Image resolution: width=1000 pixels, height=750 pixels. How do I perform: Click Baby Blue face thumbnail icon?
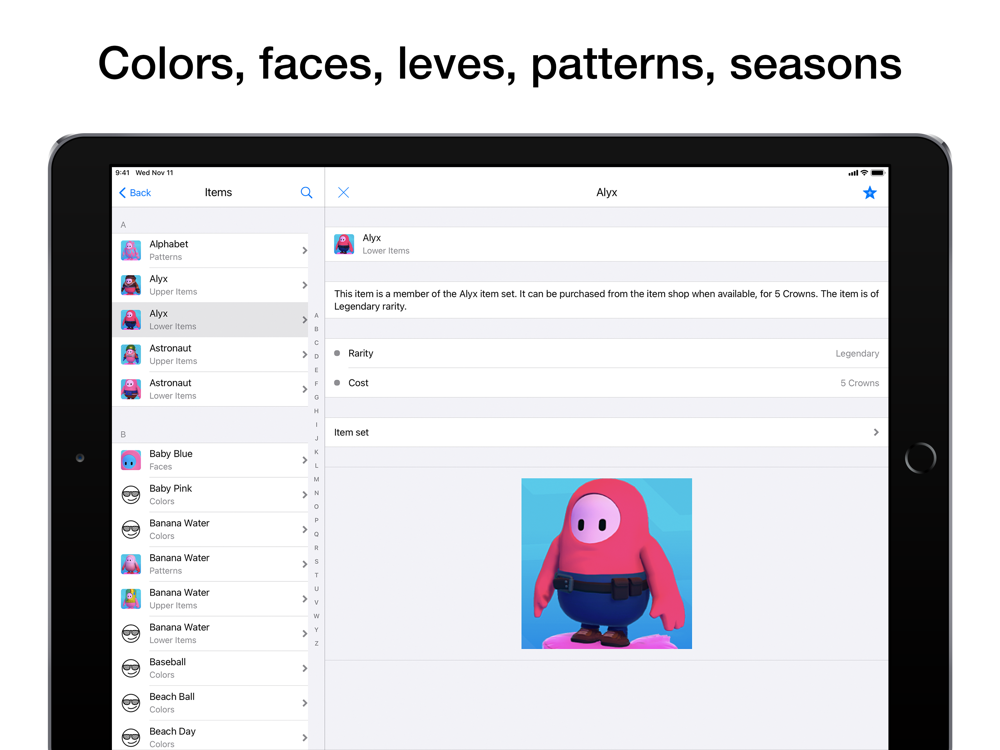coord(131,460)
